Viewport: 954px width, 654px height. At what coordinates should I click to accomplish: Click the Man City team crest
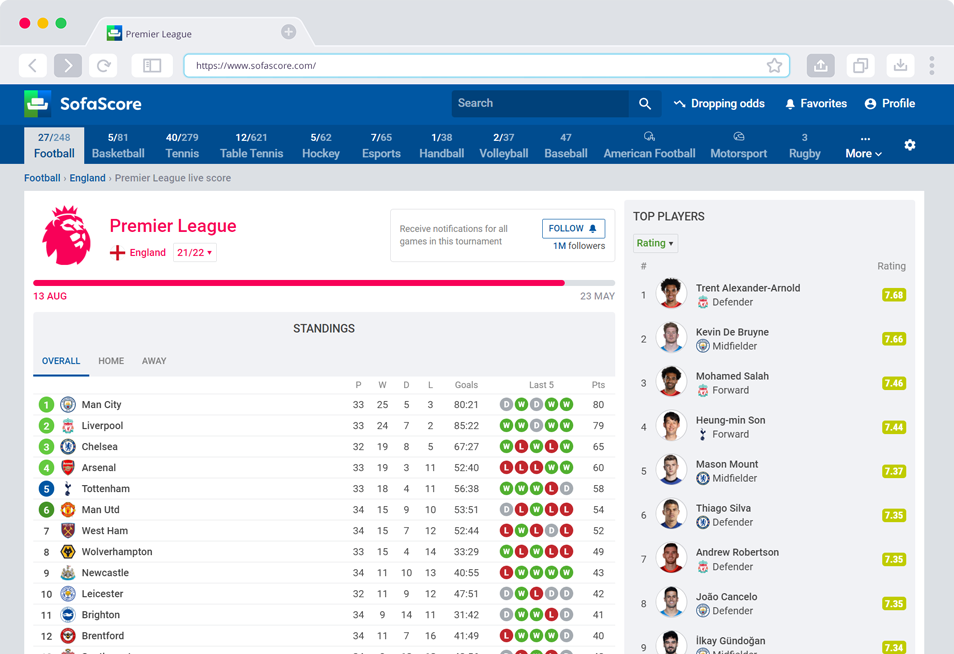click(67, 404)
